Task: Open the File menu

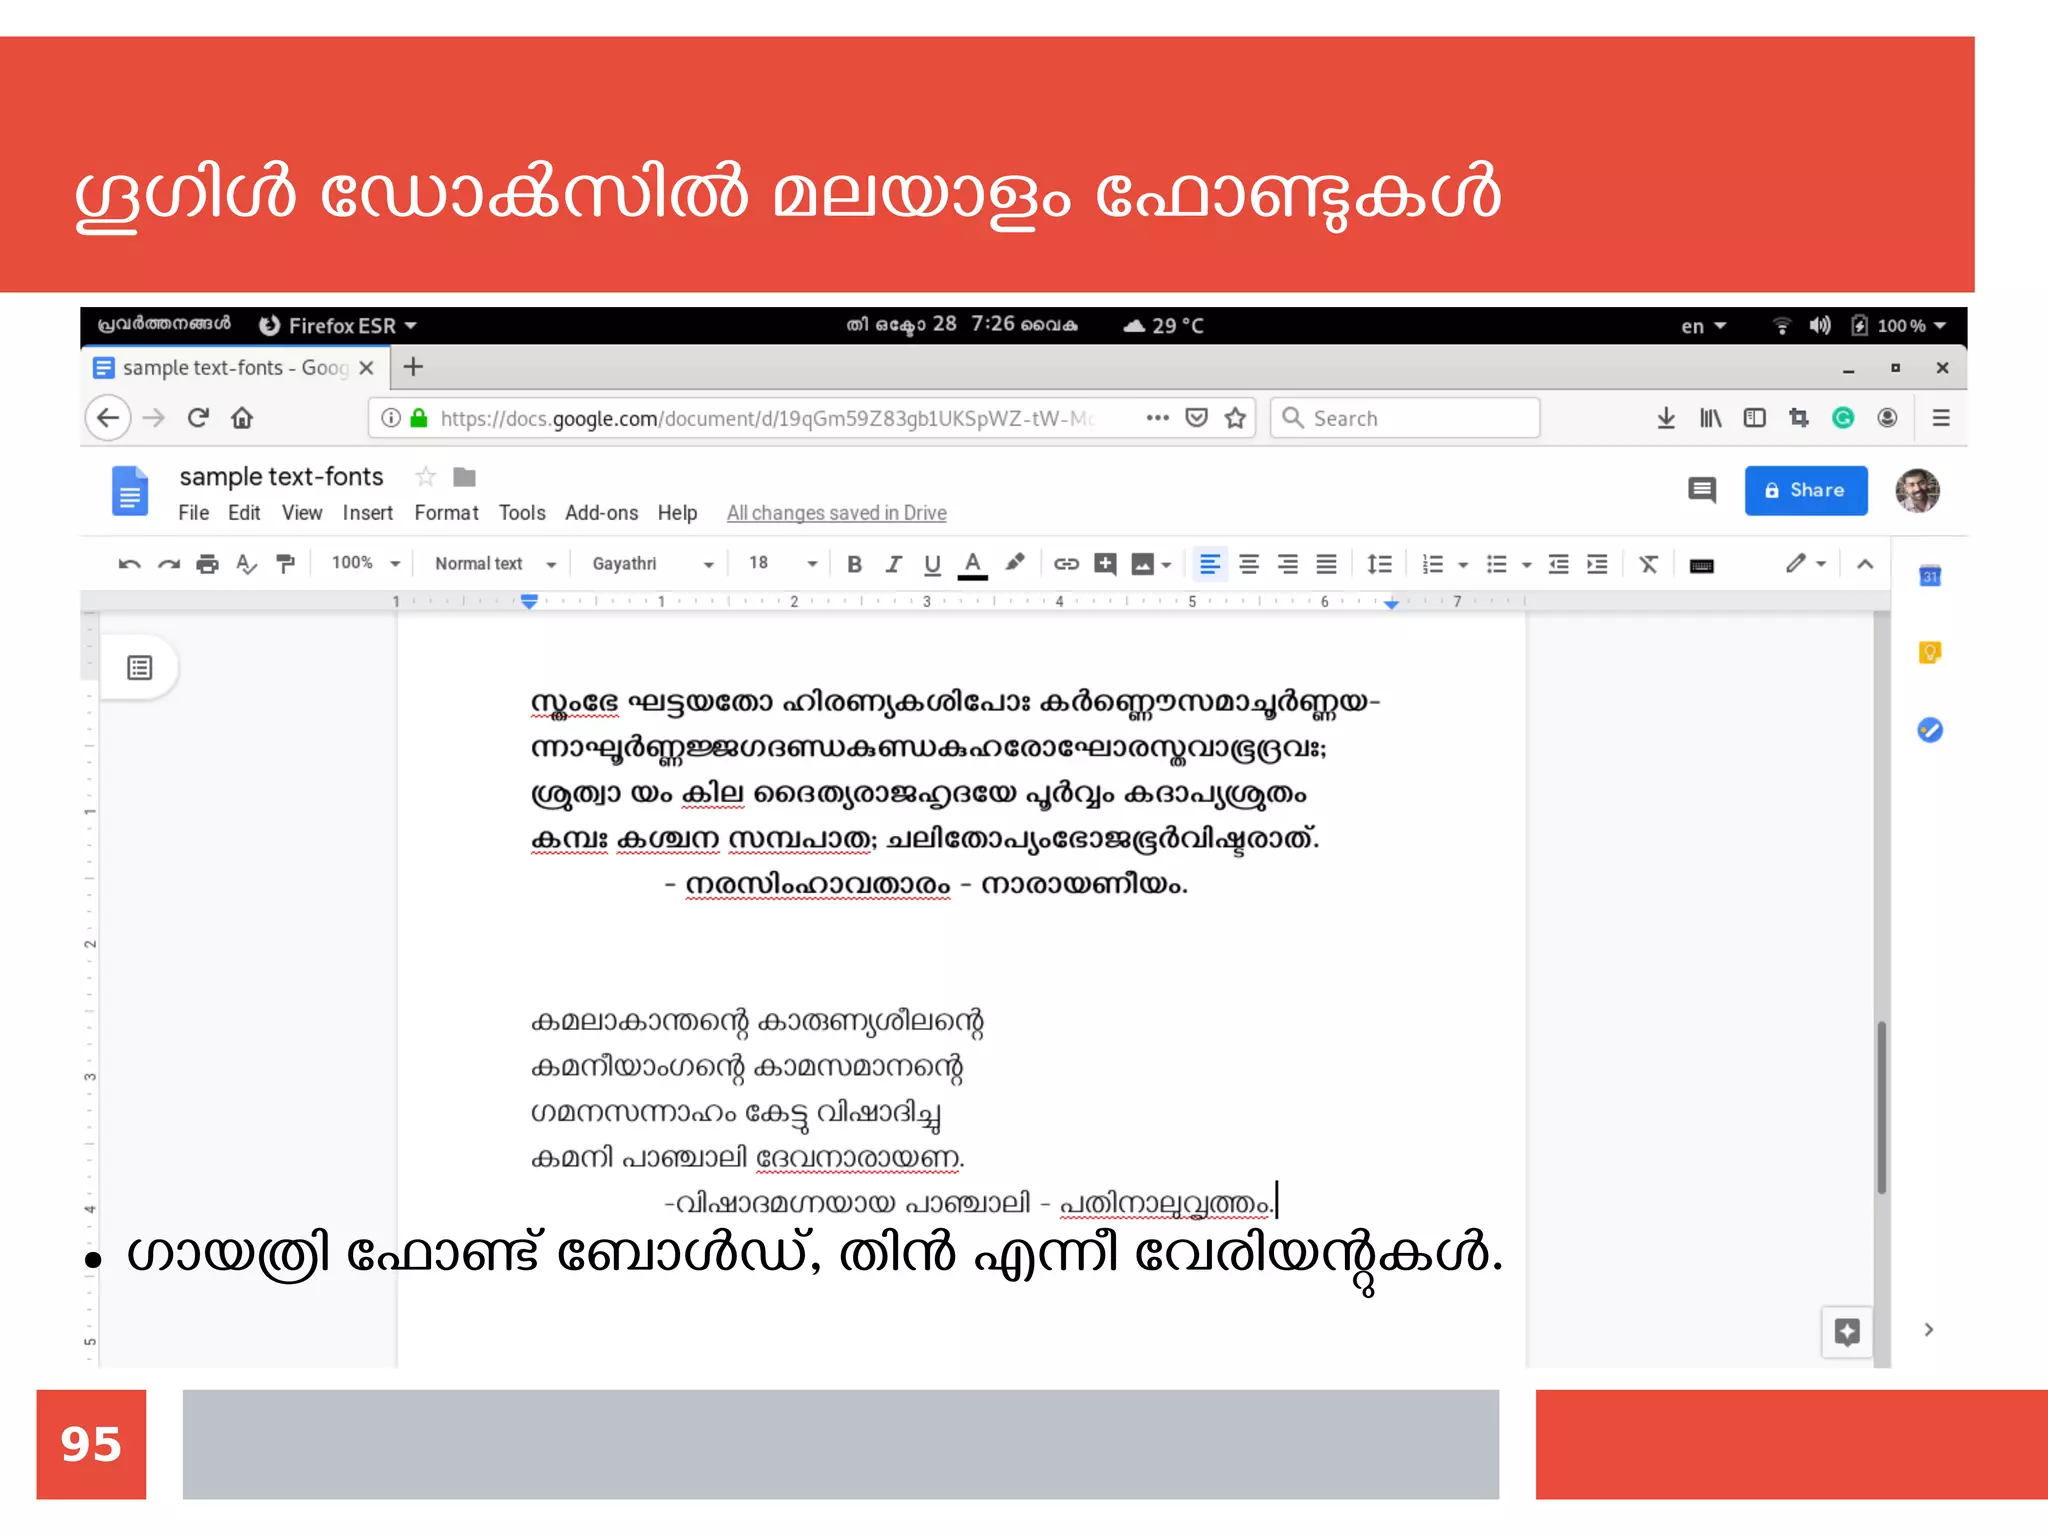Action: coord(194,513)
